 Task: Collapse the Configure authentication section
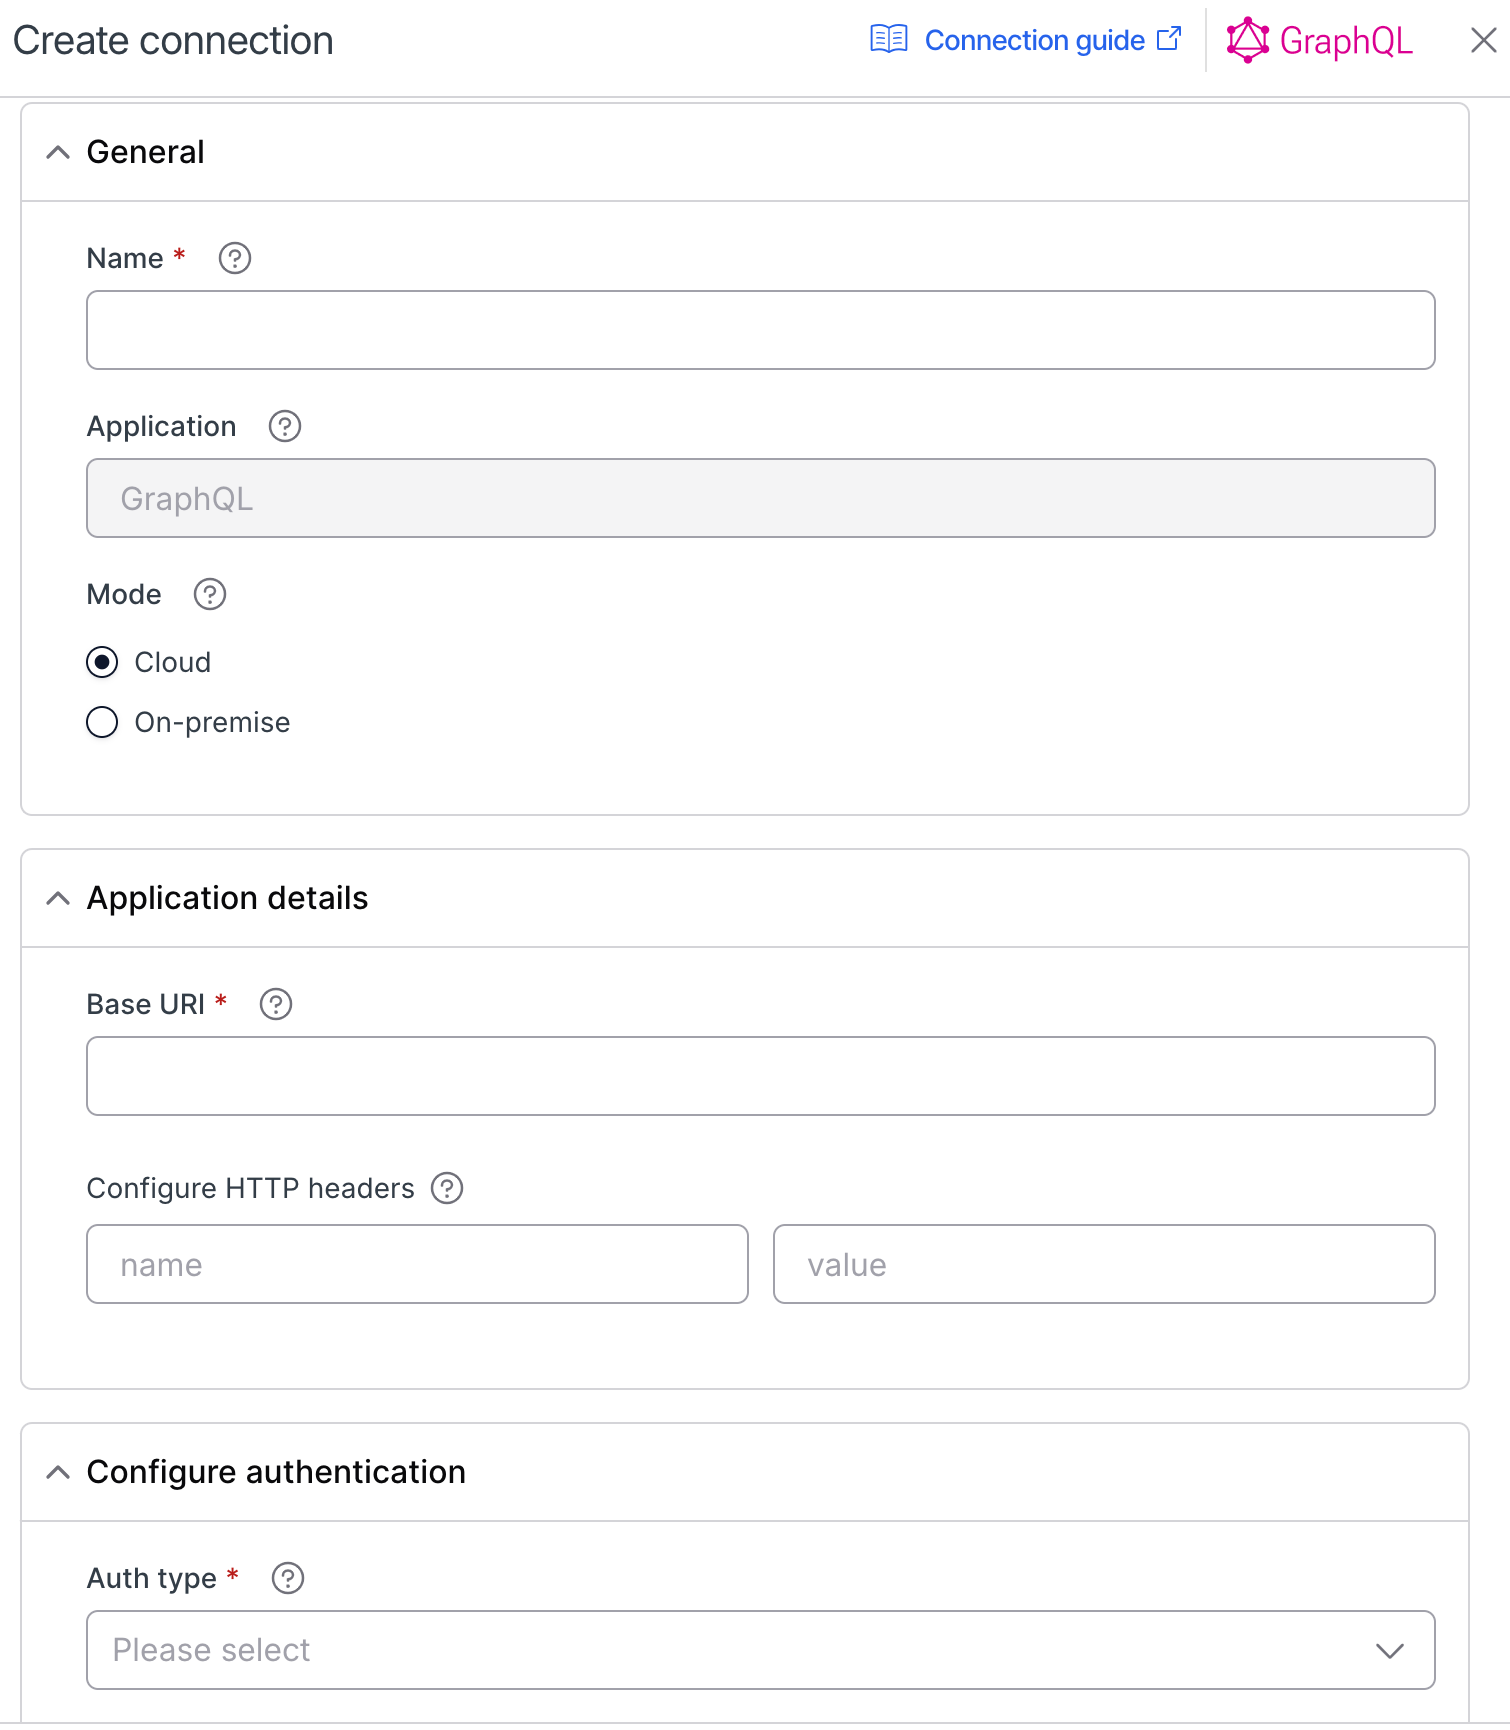point(58,1472)
